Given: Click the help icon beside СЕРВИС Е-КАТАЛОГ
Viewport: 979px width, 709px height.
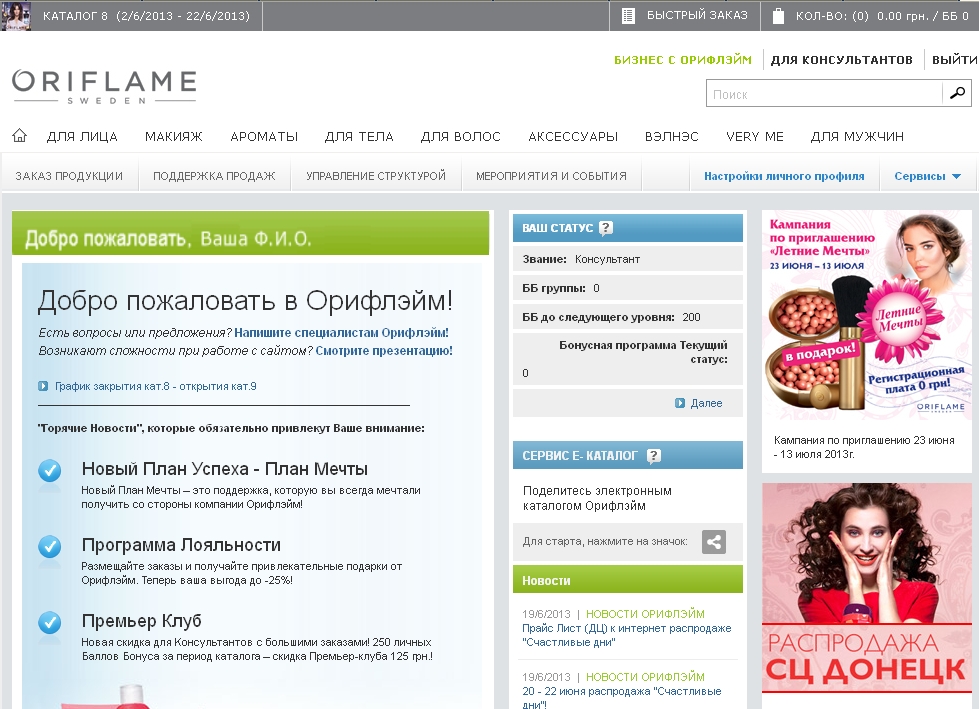Looking at the screenshot, I should coord(653,456).
